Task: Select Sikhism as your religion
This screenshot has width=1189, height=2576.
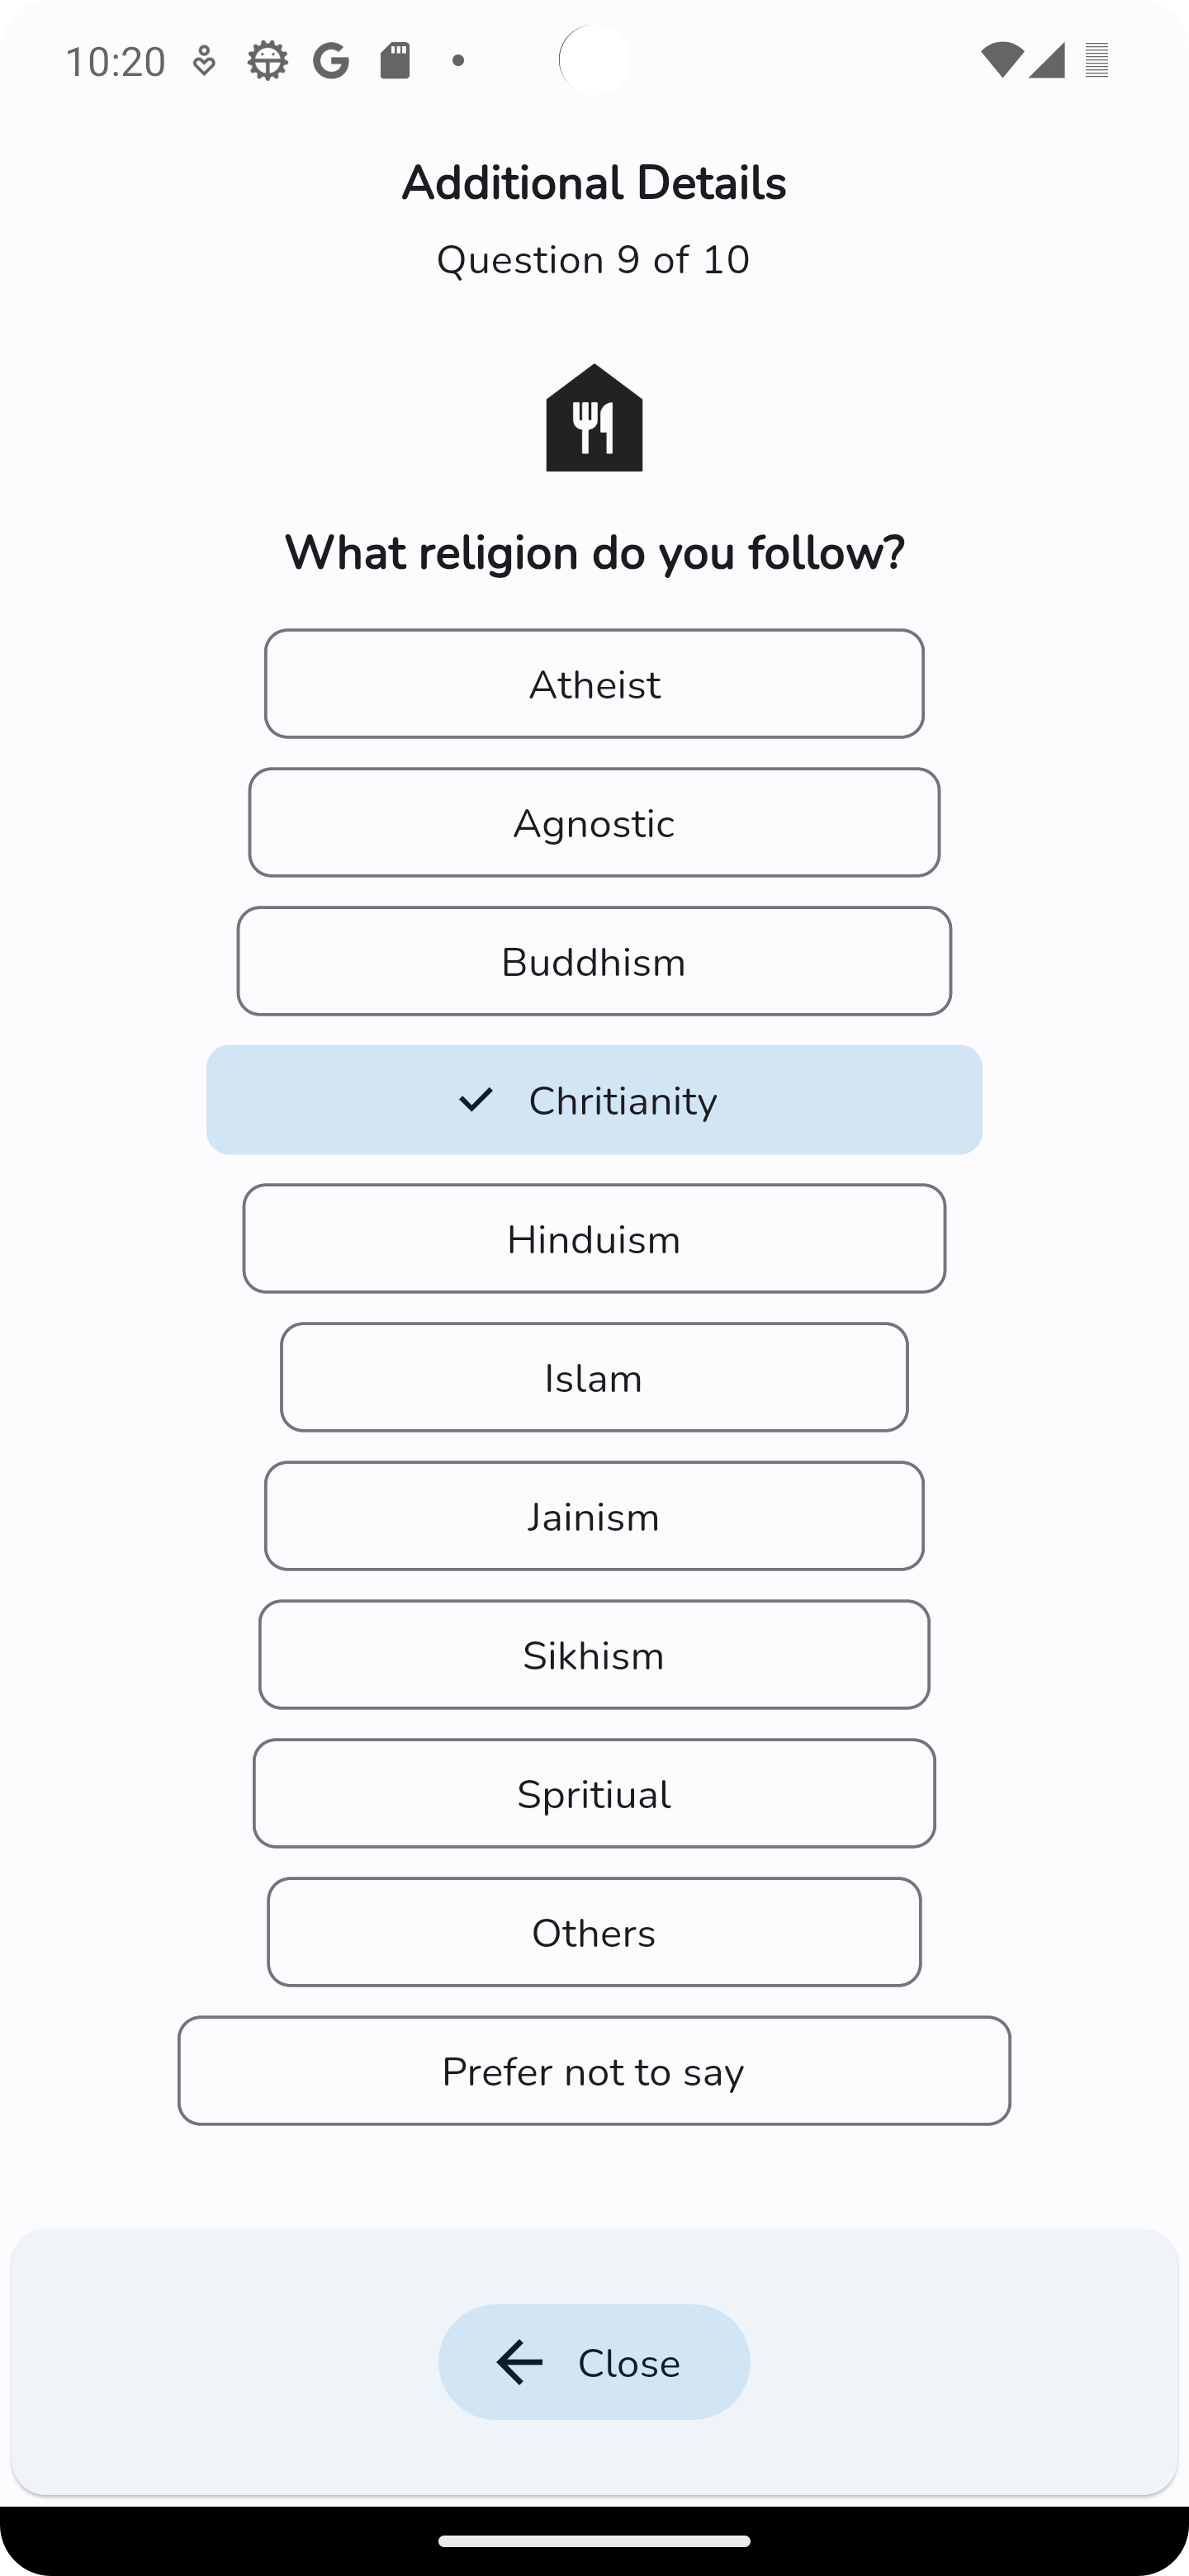Action: point(594,1655)
